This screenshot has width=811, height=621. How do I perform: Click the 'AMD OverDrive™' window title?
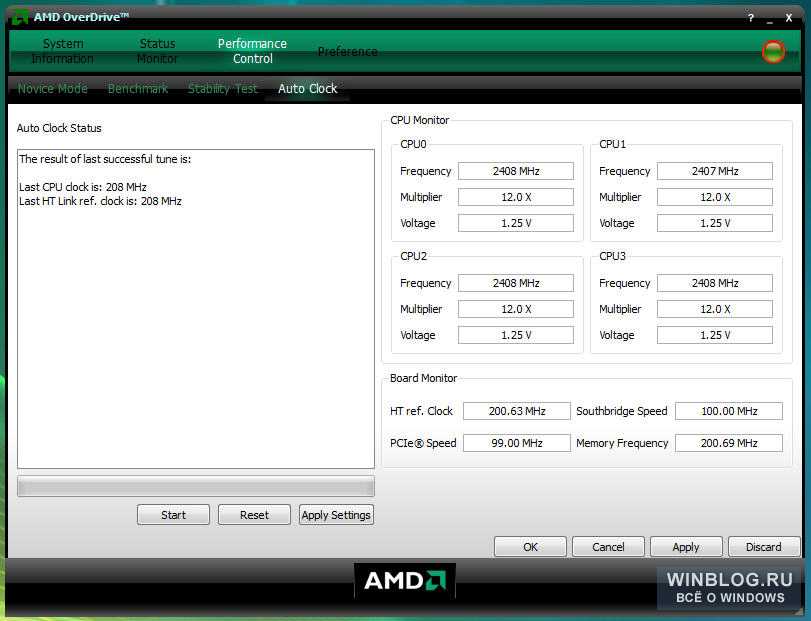click(x=81, y=17)
